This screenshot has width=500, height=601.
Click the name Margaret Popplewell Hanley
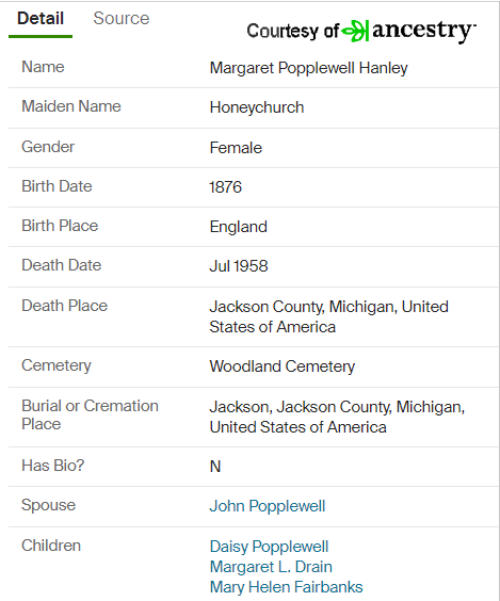308,68
